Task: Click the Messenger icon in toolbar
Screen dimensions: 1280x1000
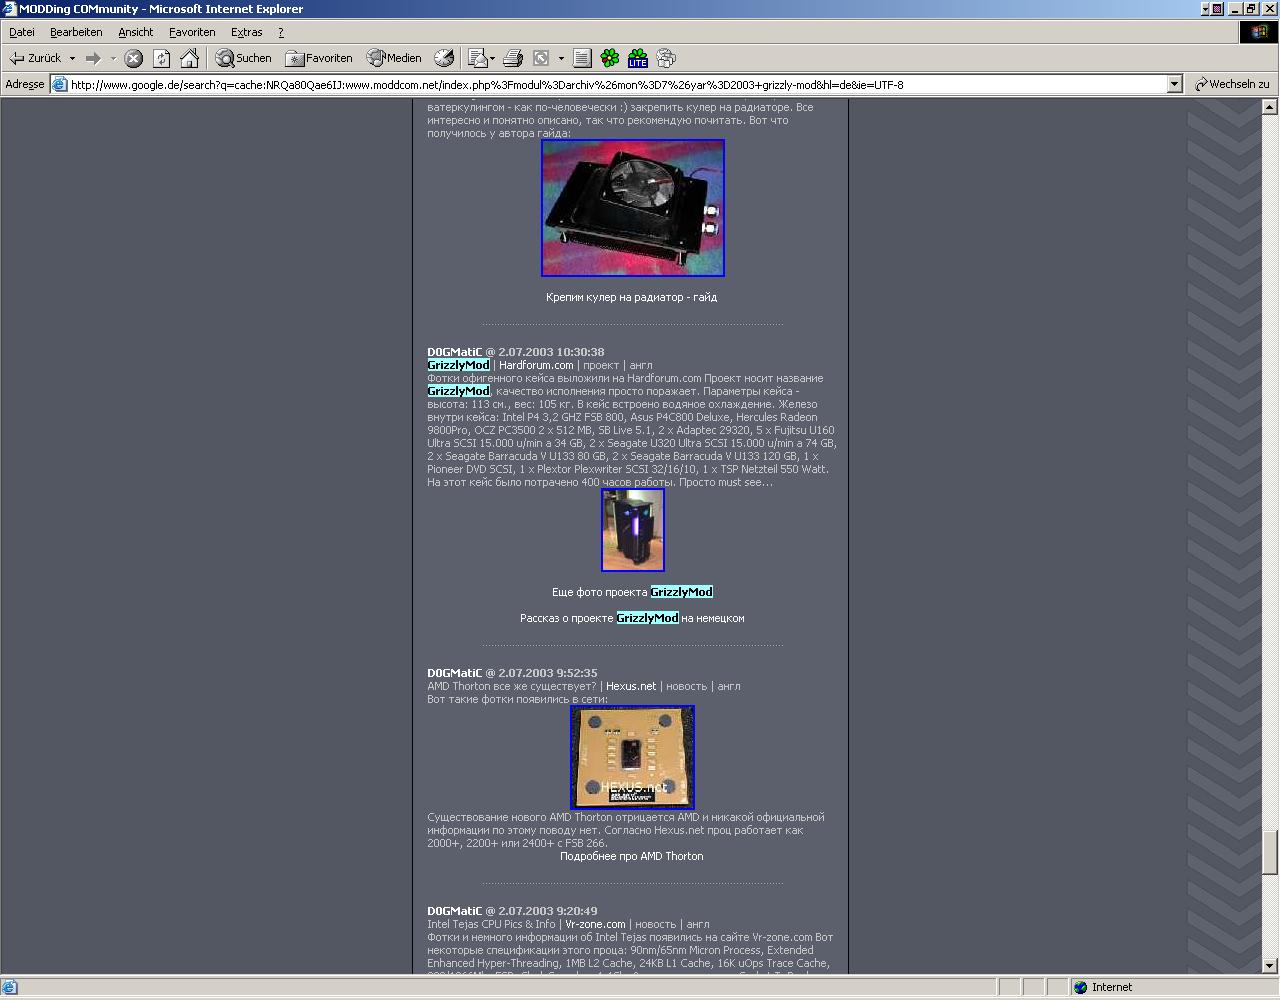Action: (666, 58)
